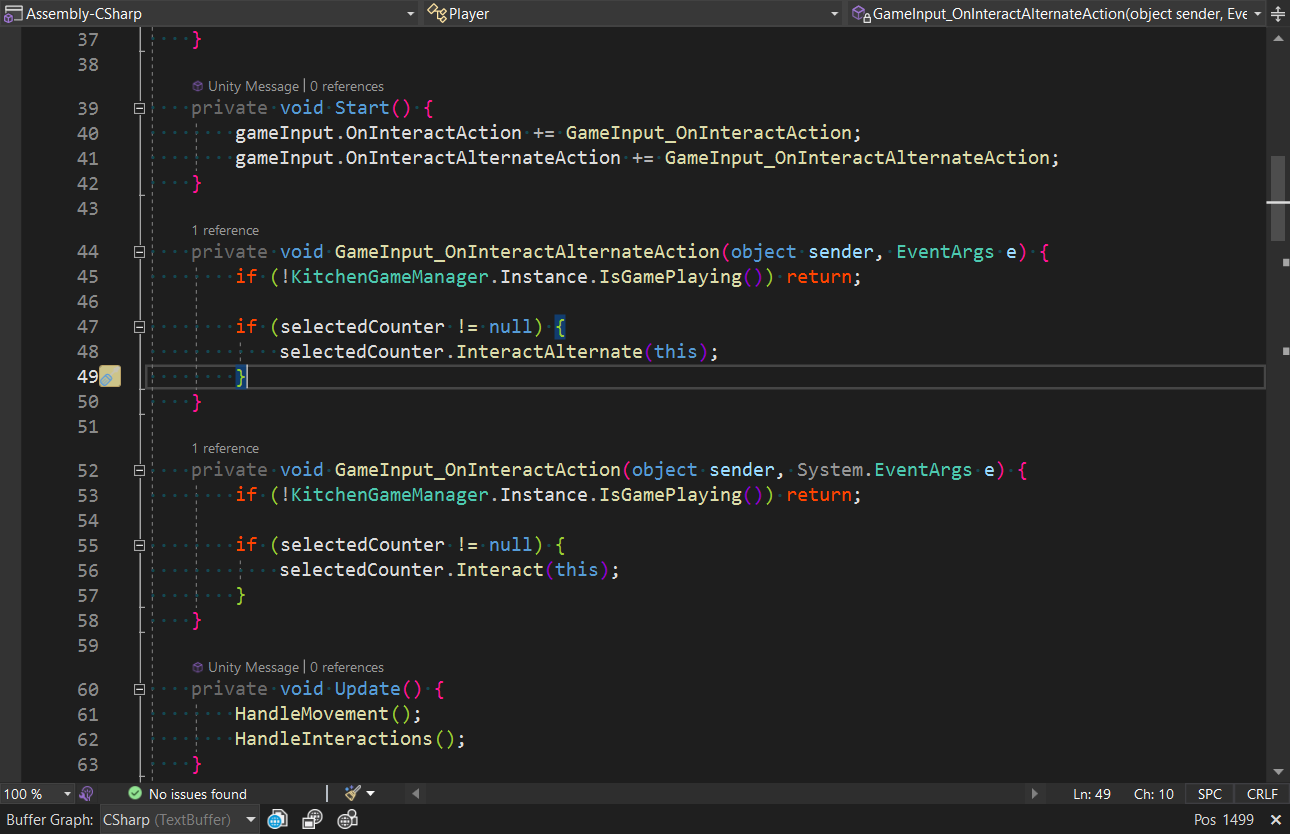Screen dimensions: 1290x834
Task: Click 'InteractAlternate' on line 48
Action: tap(549, 352)
